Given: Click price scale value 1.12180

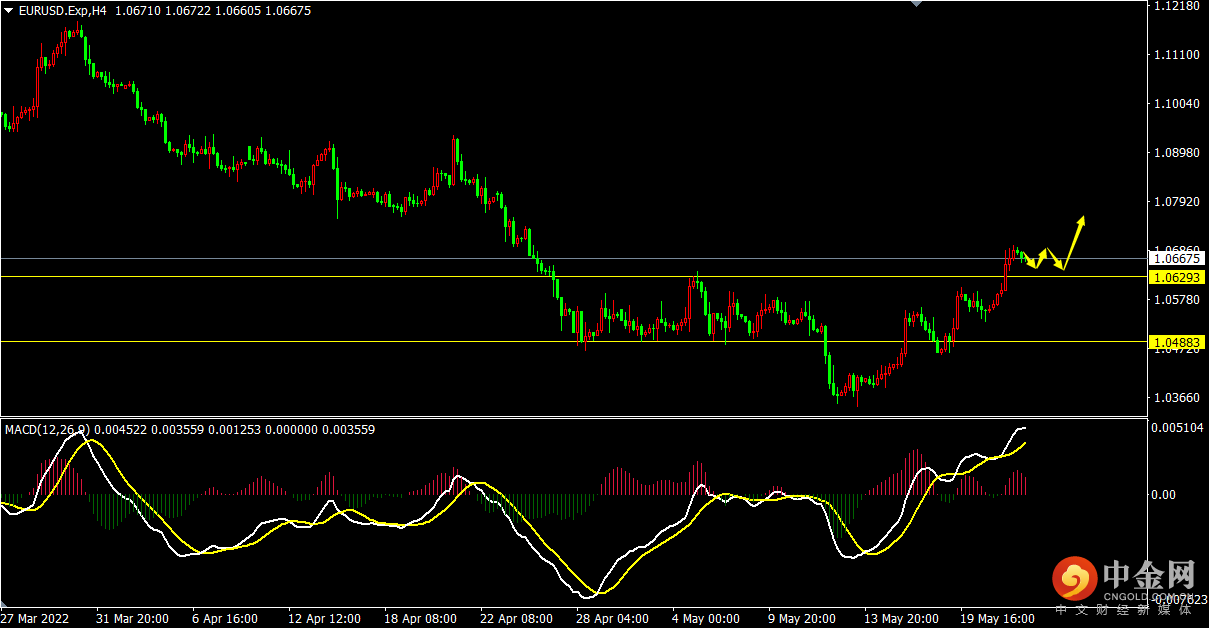Looking at the screenshot, I should [x=1176, y=6].
